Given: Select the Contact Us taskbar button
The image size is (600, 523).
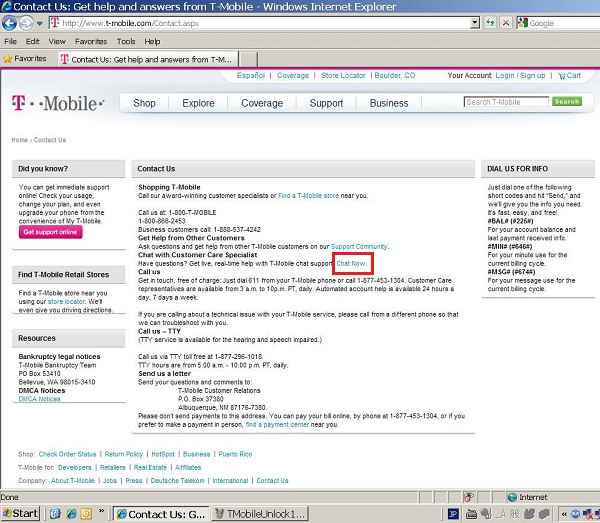Looking at the screenshot, I should coord(161,514).
